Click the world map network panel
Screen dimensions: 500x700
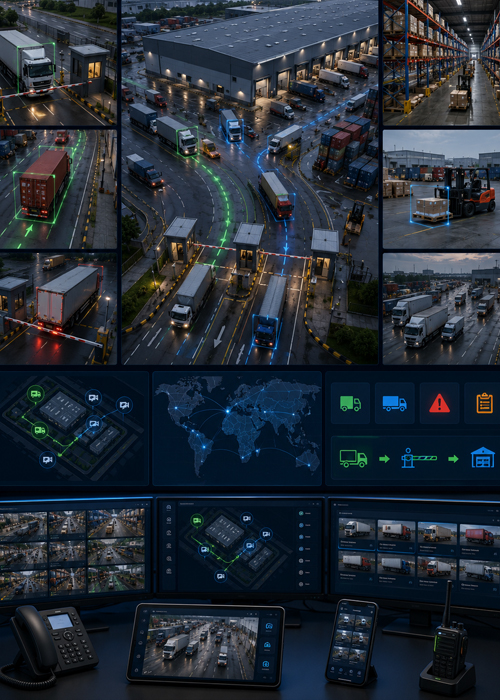237,428
